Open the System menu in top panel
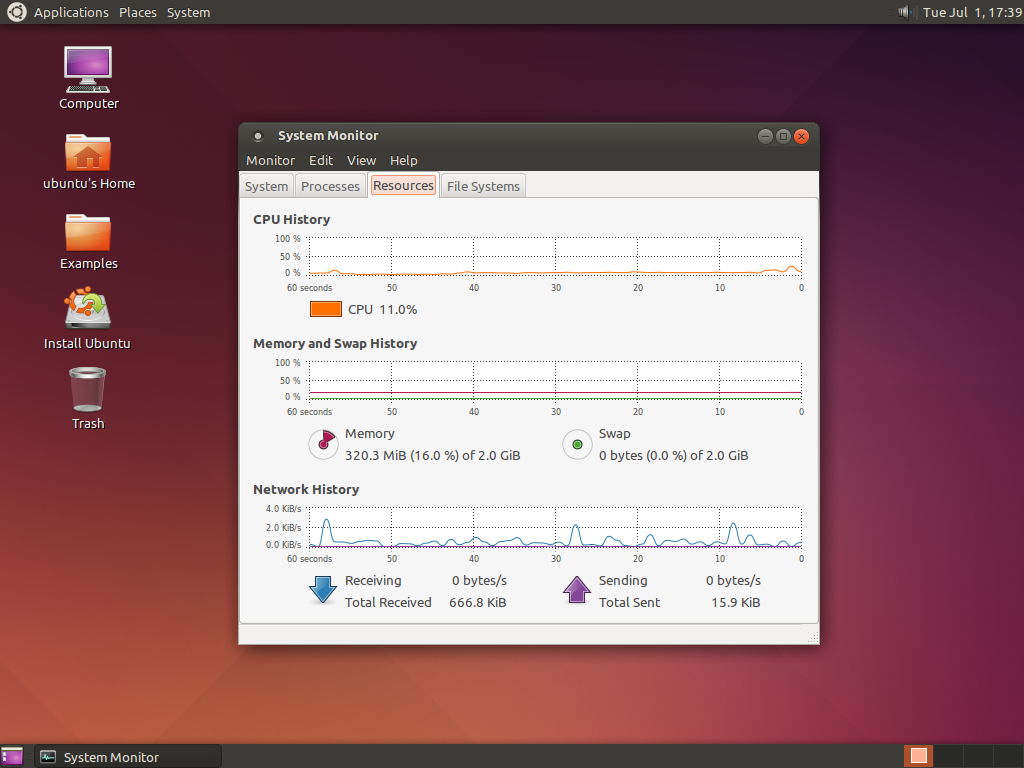 (x=188, y=12)
